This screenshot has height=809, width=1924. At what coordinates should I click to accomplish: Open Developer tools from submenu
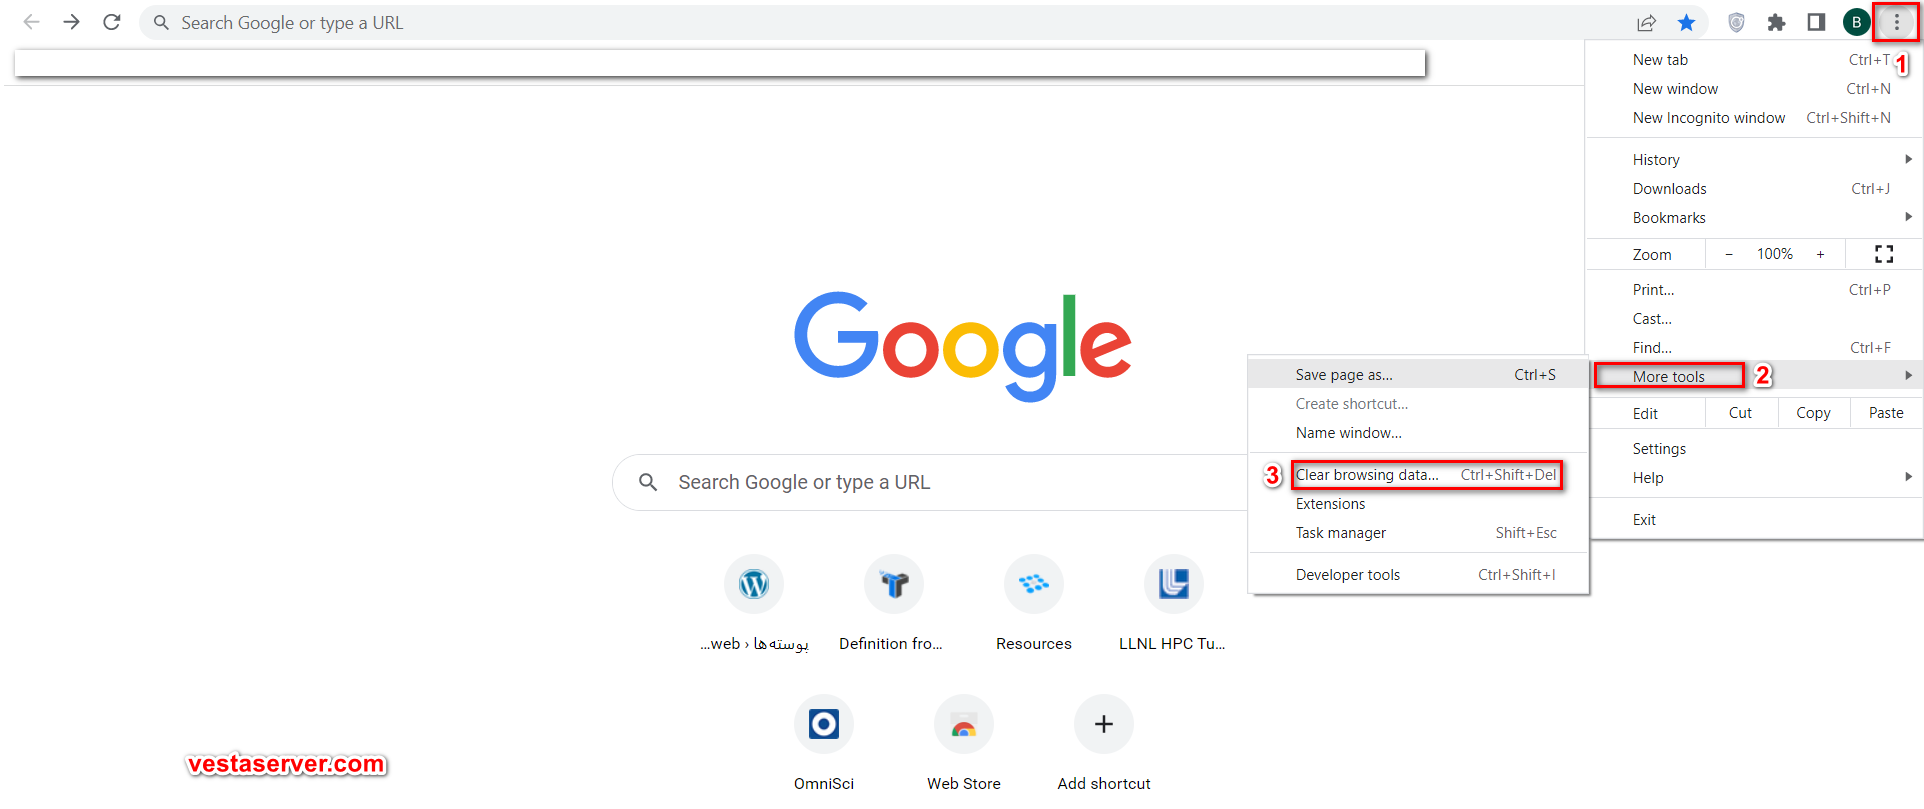tap(1418, 575)
